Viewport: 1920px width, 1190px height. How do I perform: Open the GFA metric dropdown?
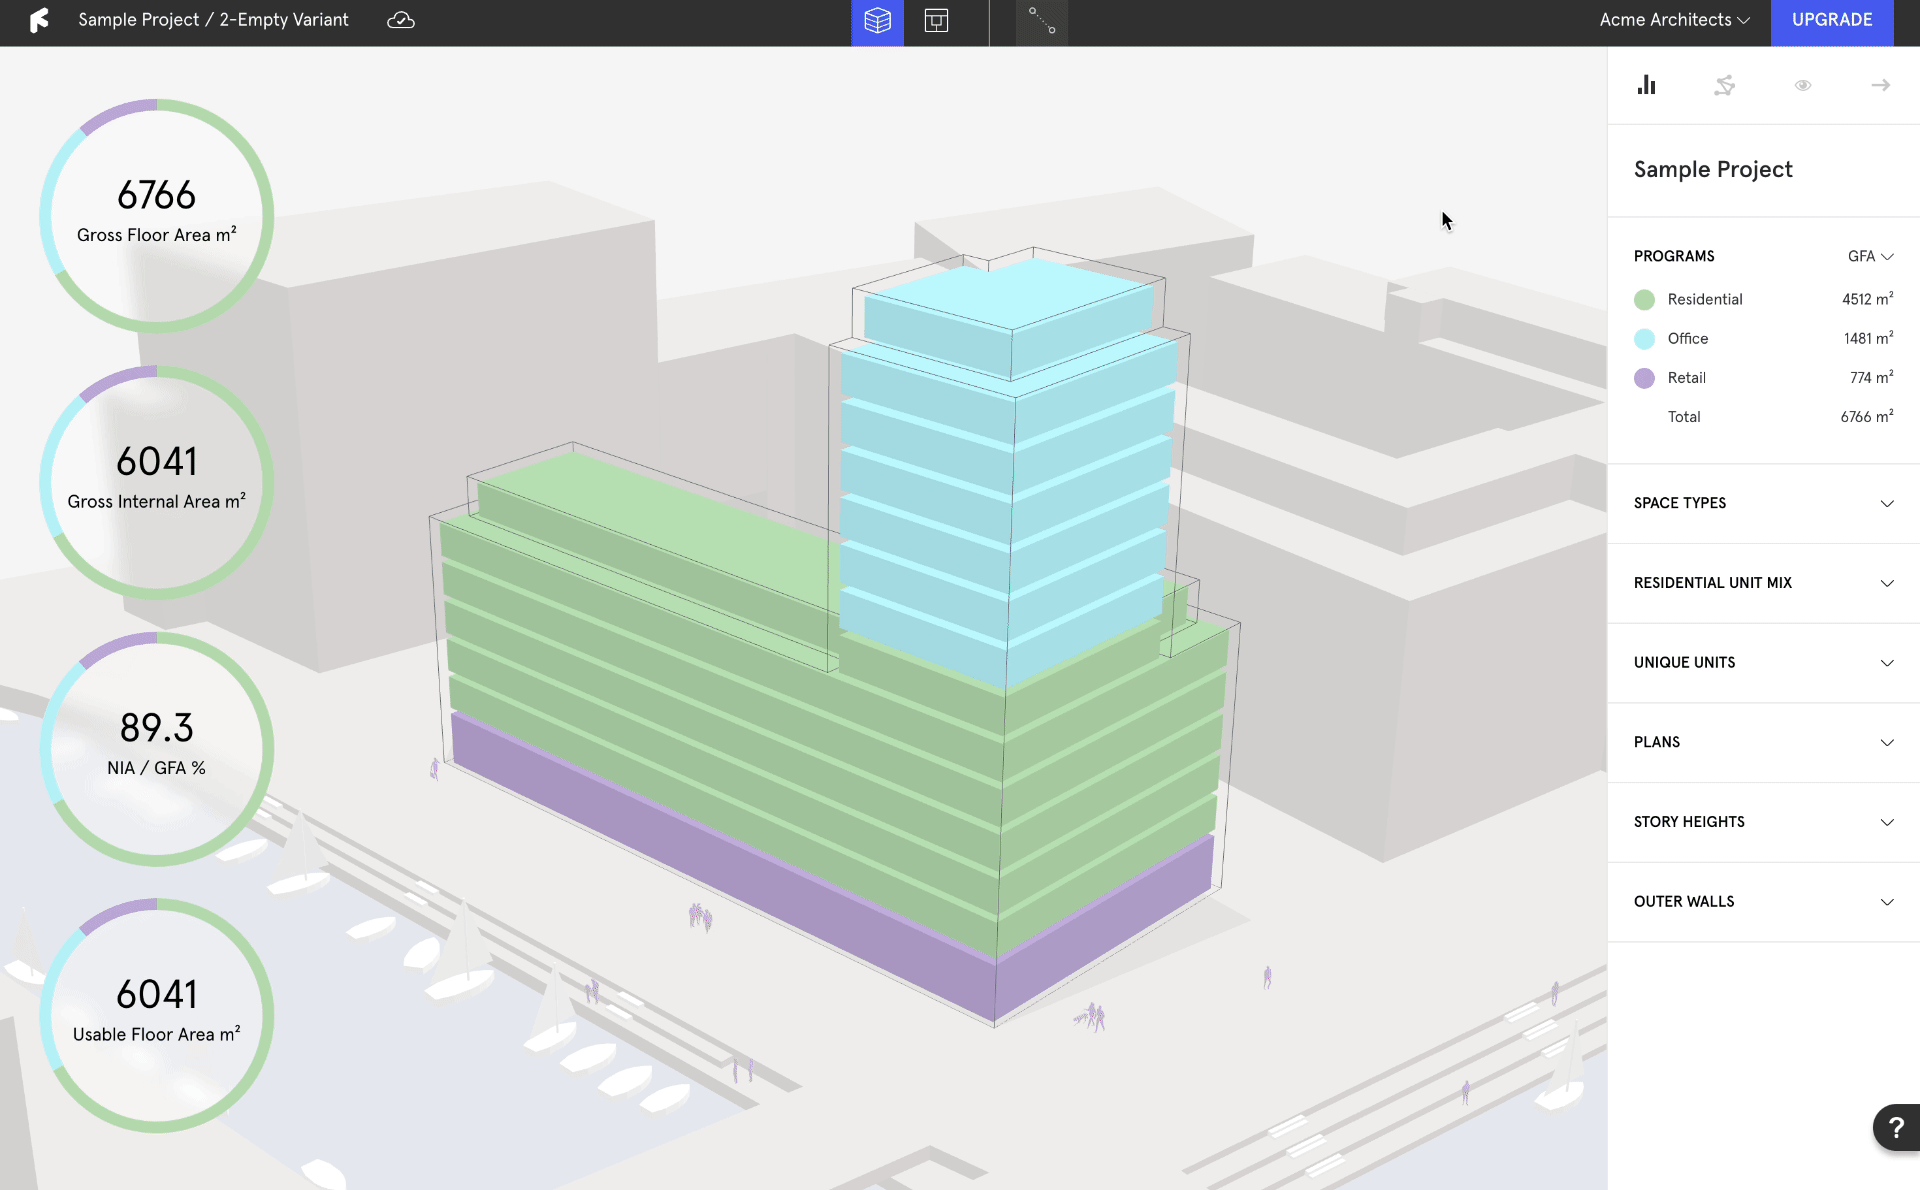[1870, 256]
